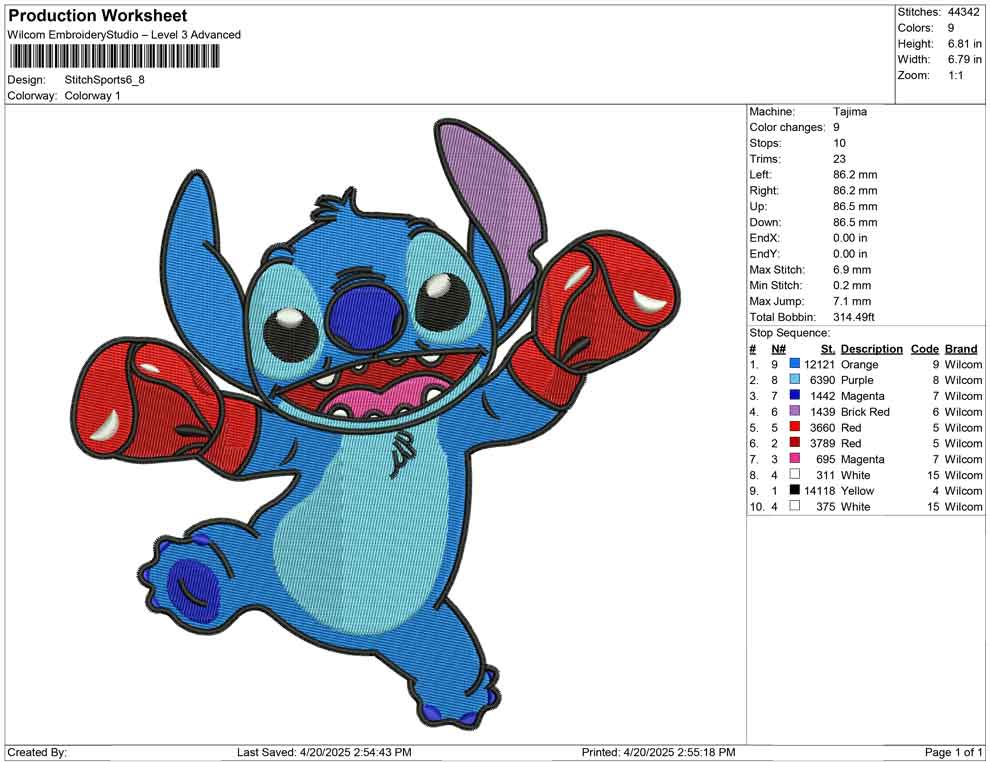
Task: Click the 'Colorway 1' value
Action: point(92,96)
